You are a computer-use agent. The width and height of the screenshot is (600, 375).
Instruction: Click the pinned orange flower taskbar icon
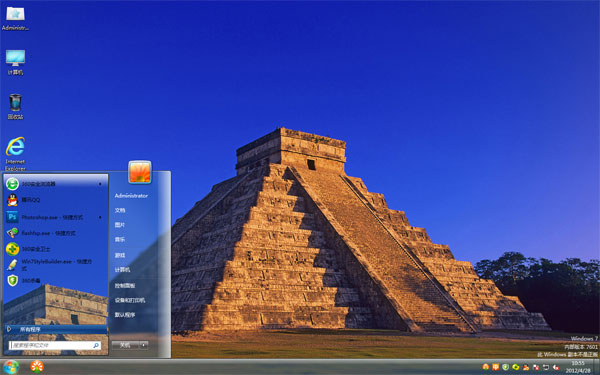point(37,367)
